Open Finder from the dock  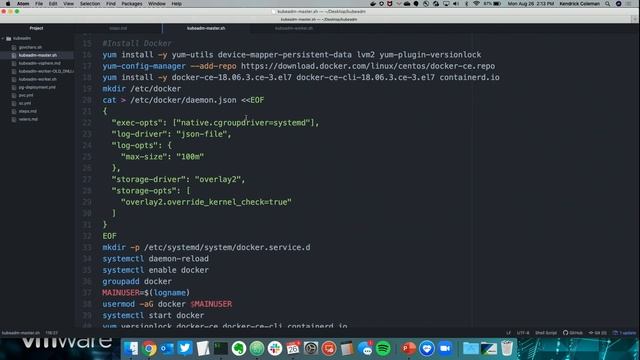131,348
